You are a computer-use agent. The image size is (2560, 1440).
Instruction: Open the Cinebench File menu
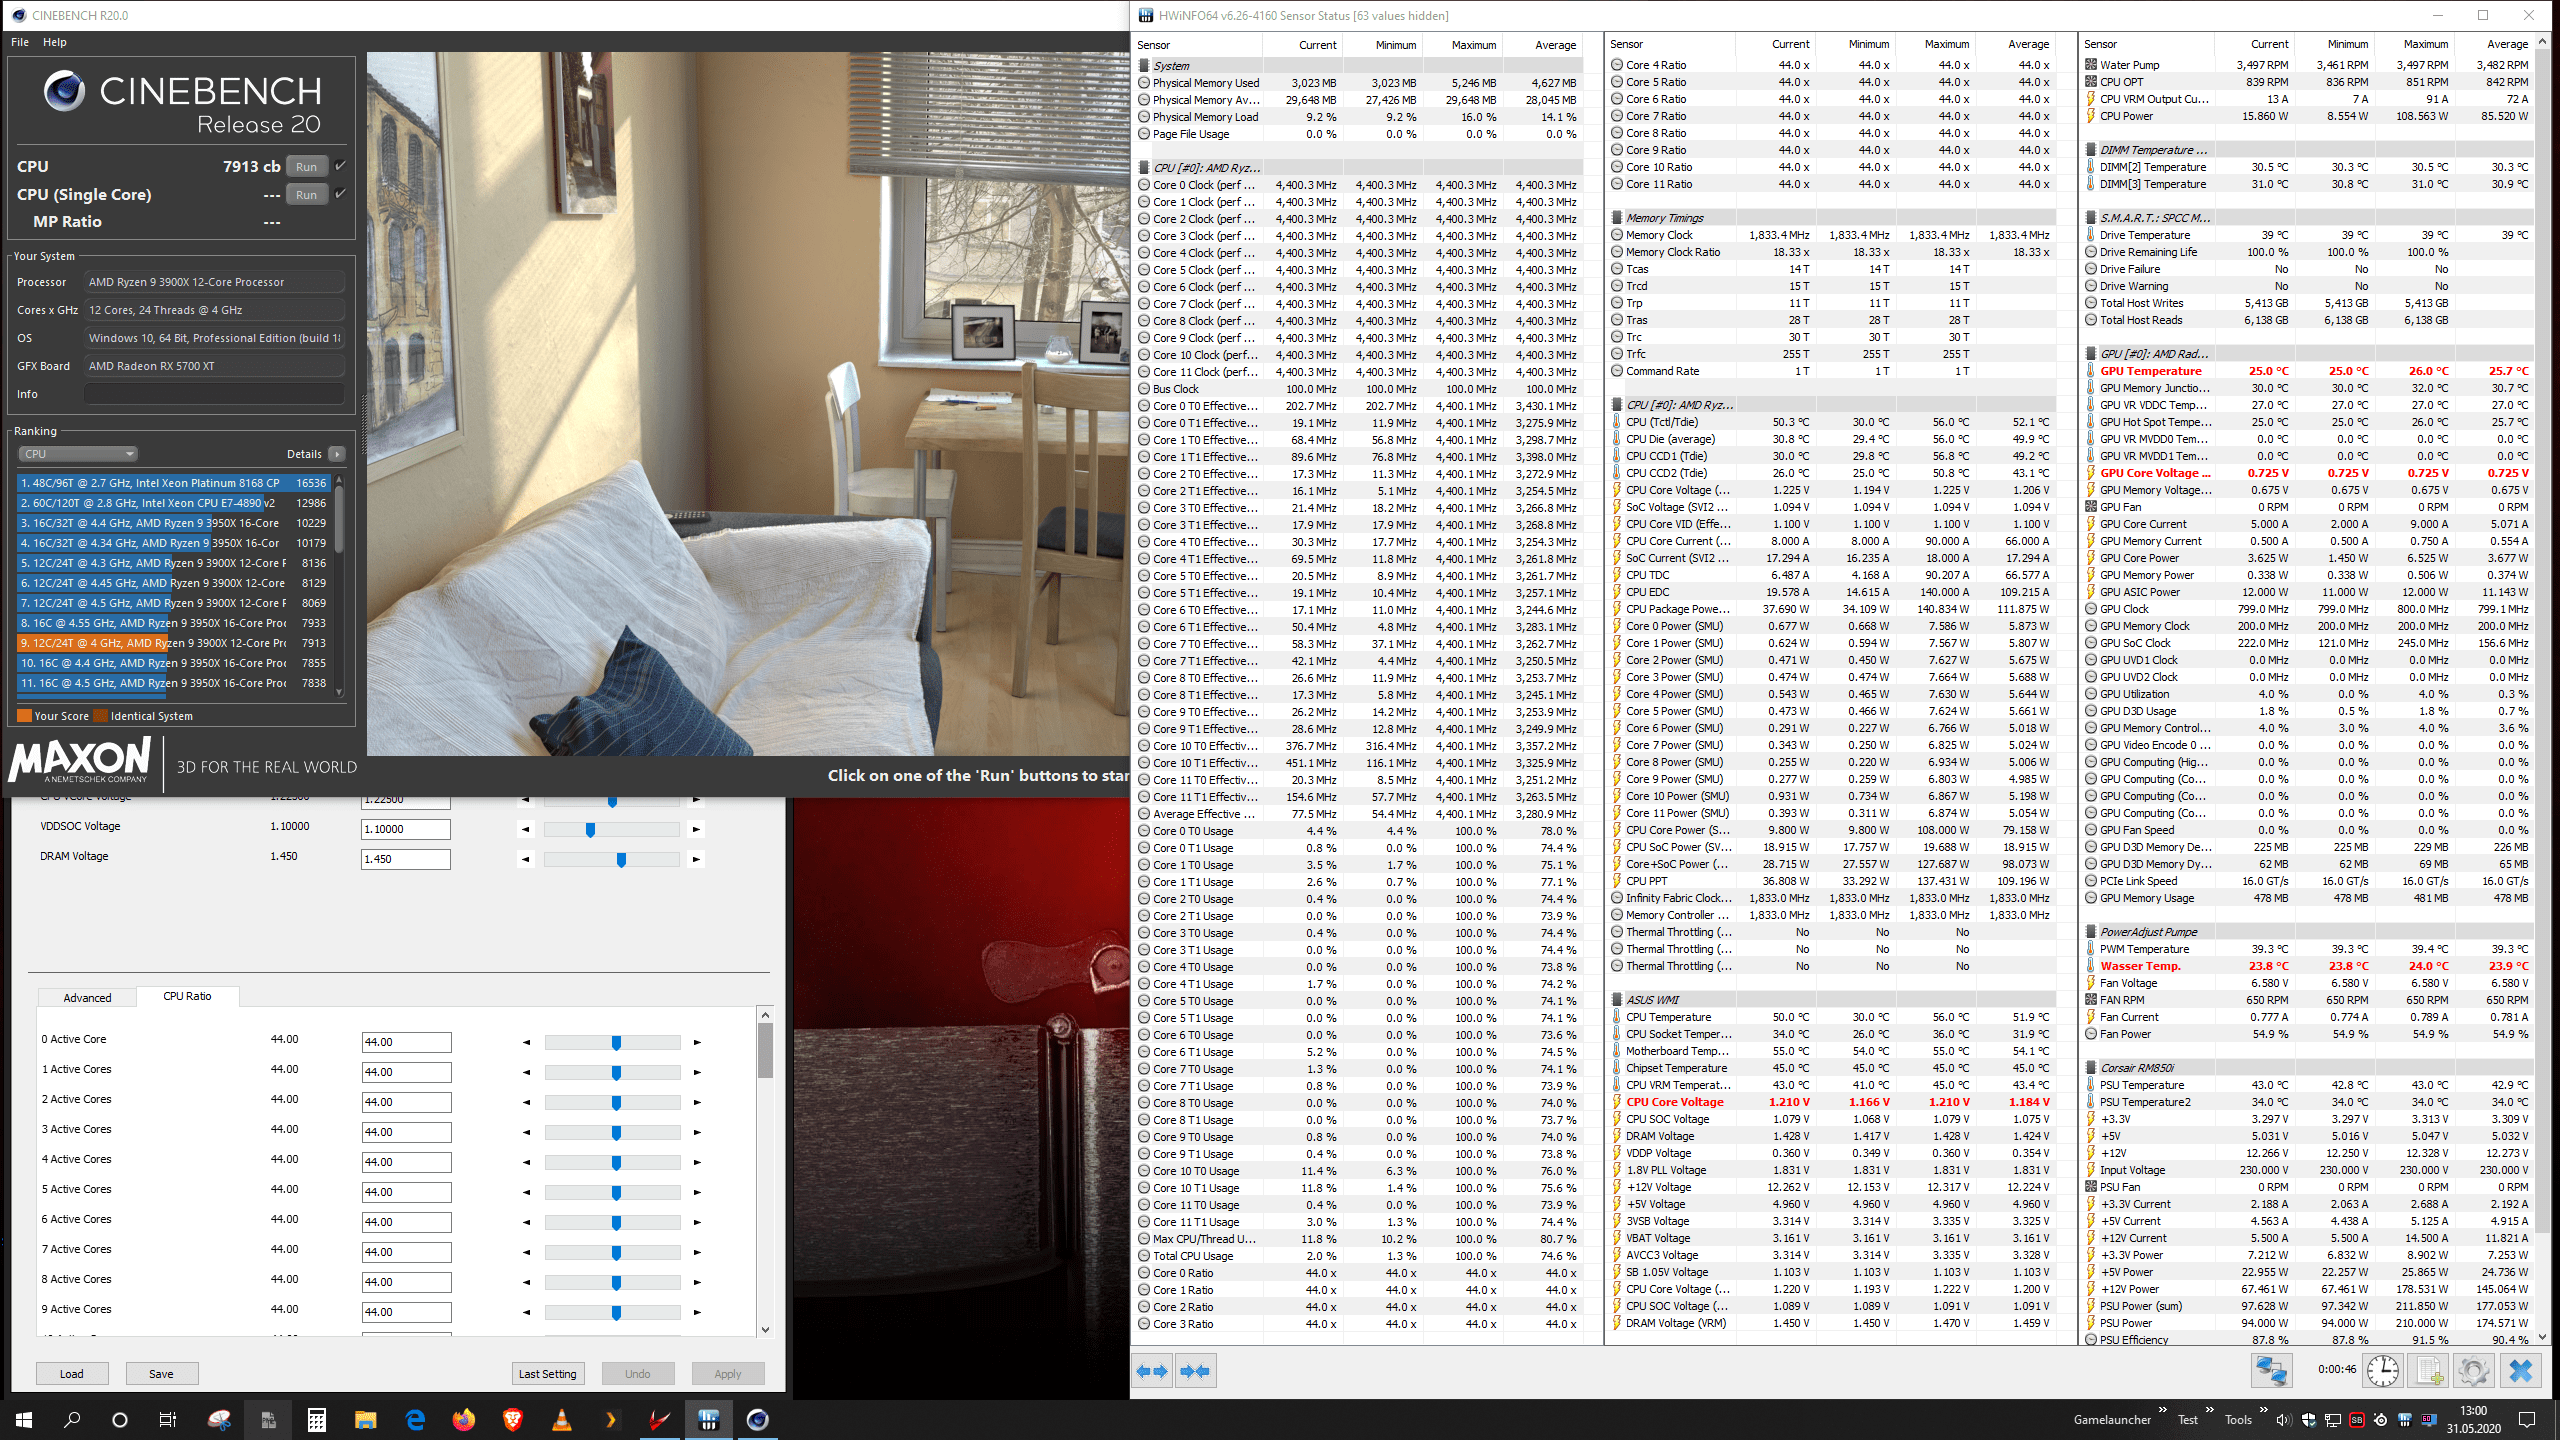[x=20, y=42]
